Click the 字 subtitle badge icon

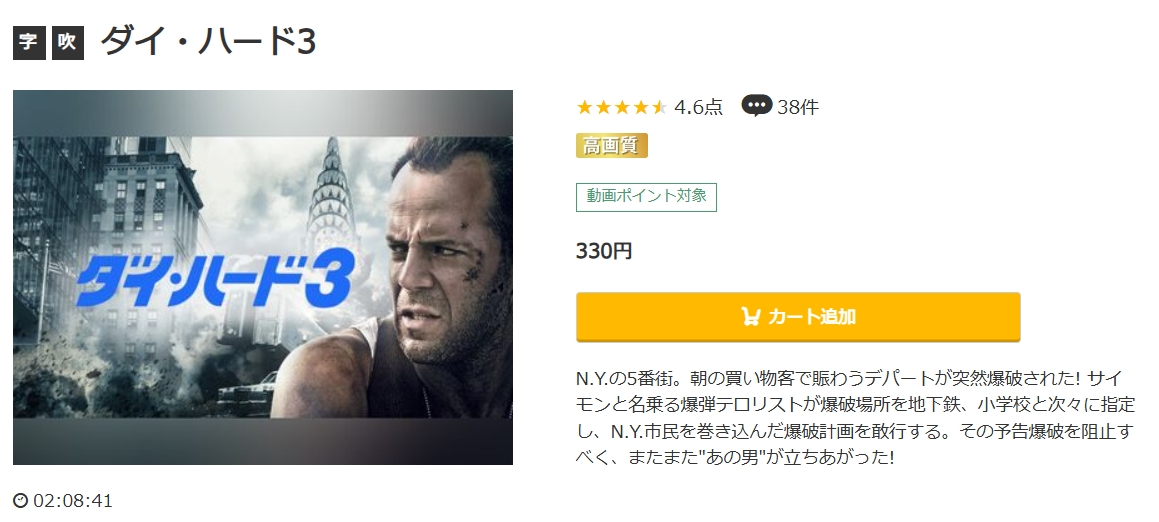[x=29, y=42]
